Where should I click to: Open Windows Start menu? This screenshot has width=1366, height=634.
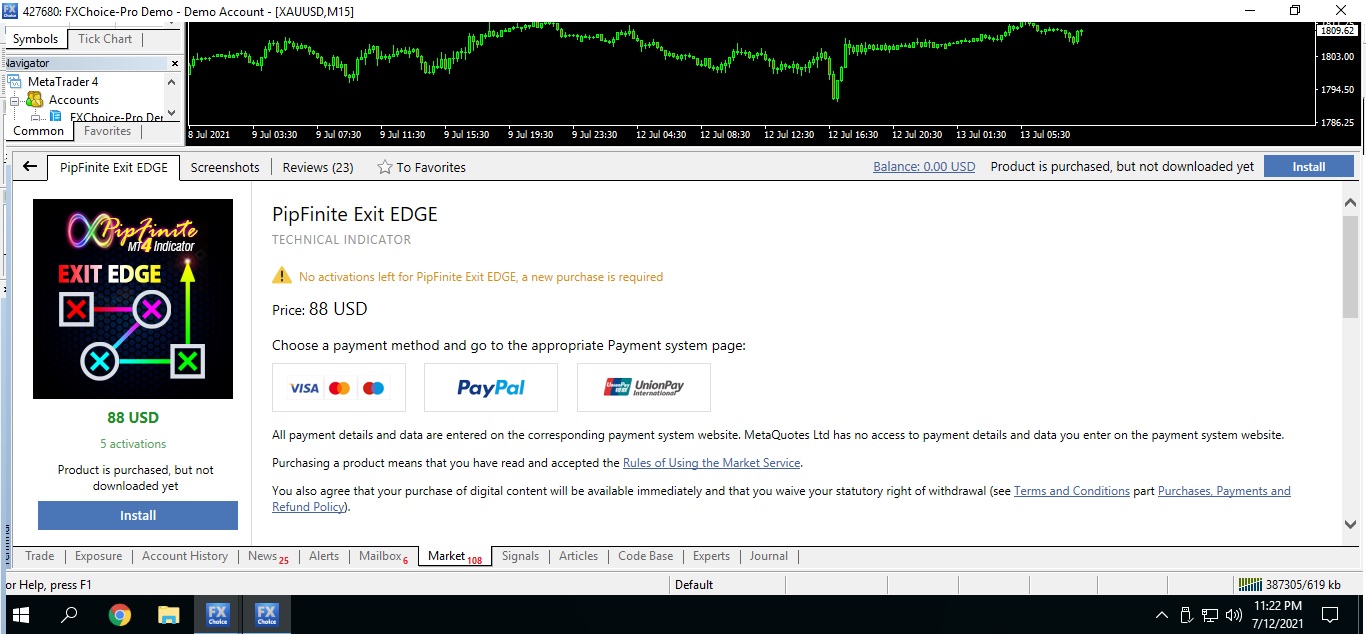[x=20, y=615]
